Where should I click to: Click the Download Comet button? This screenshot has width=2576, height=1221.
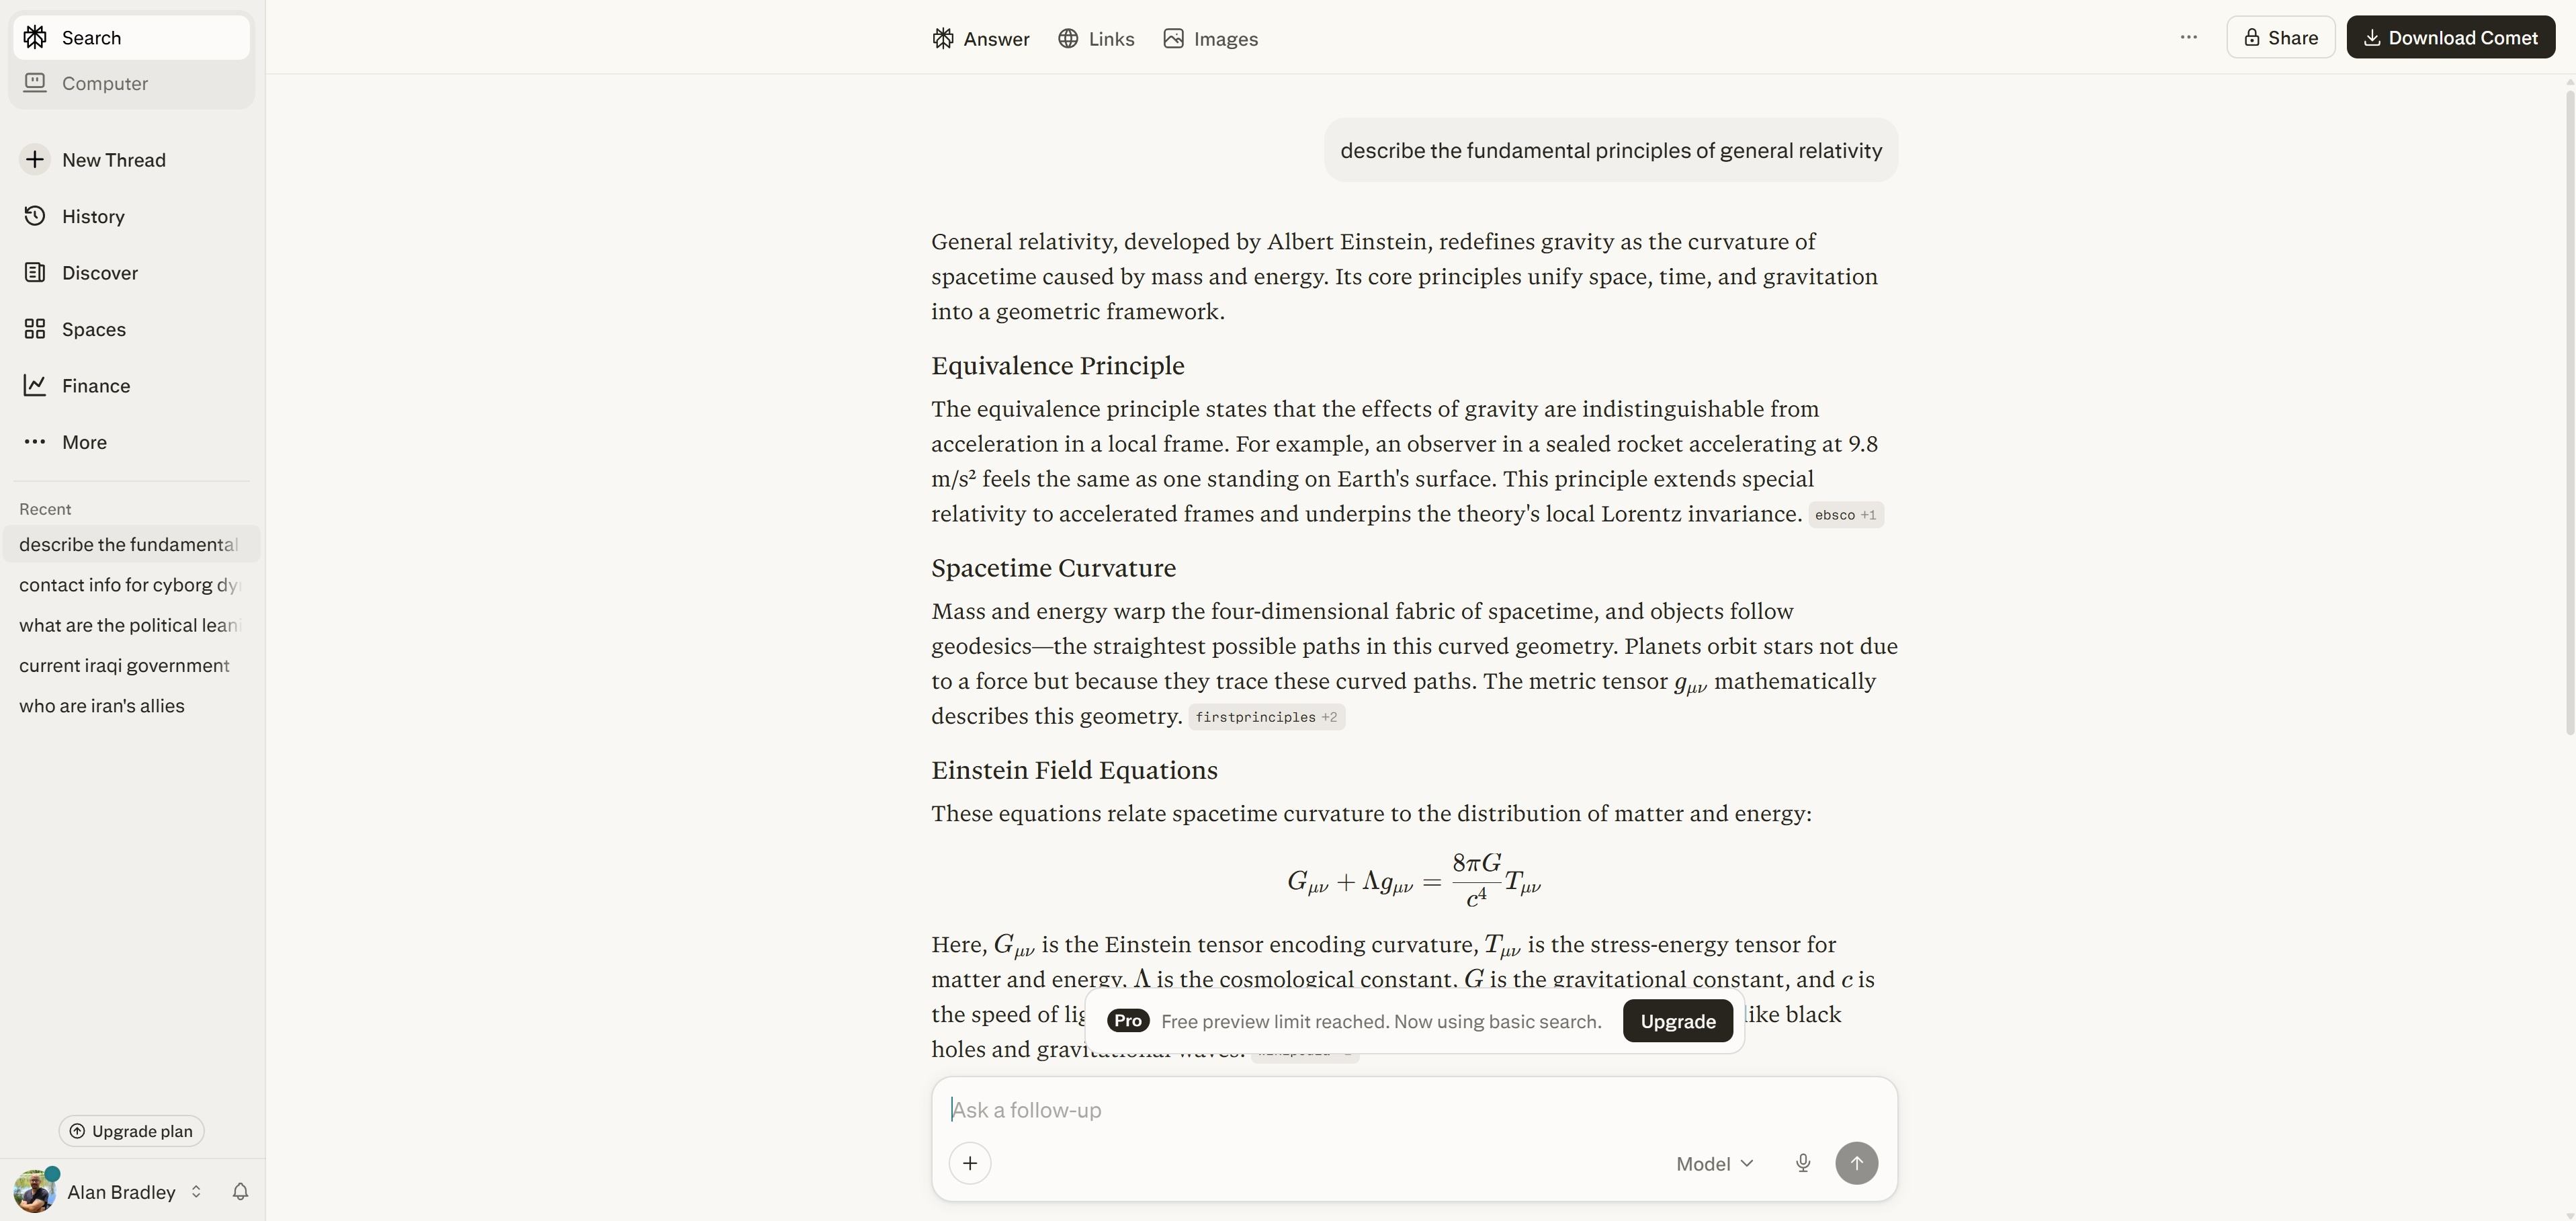[x=2450, y=38]
